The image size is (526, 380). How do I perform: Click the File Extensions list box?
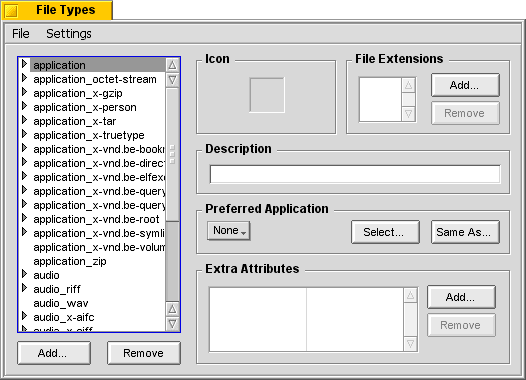tap(380, 100)
